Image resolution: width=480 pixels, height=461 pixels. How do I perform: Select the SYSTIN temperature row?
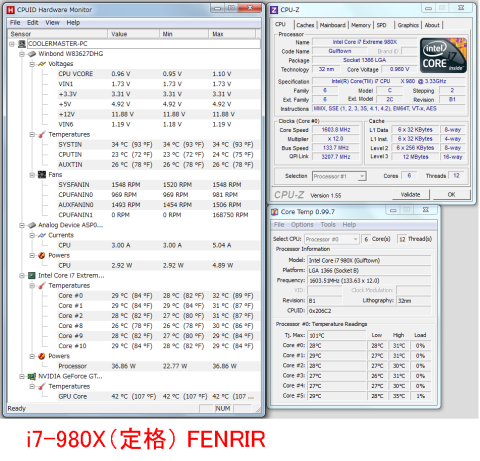159,144
